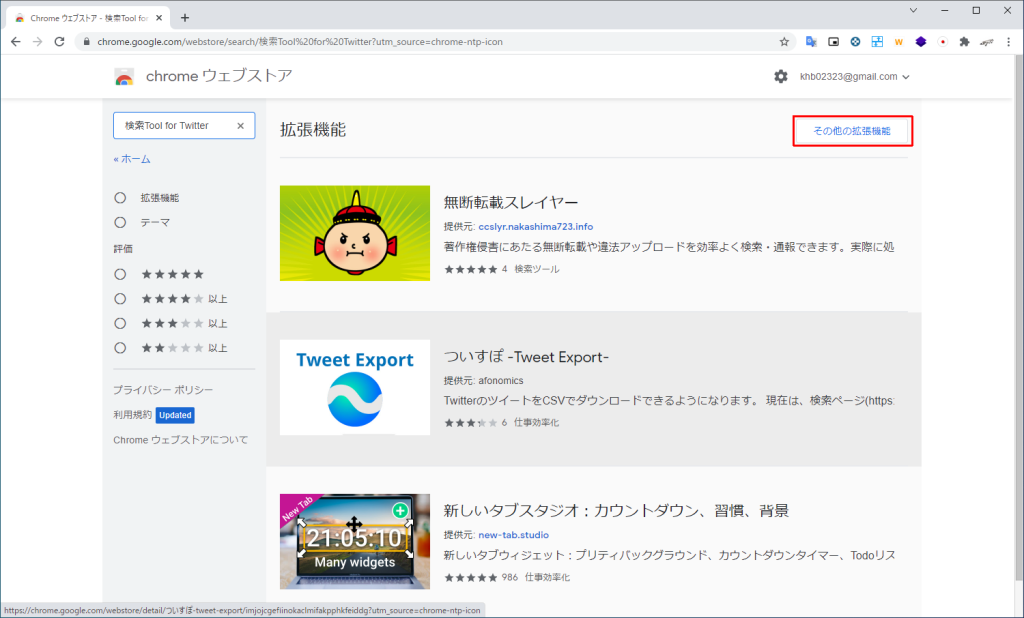Click the purple diamond extension icon
The width and height of the screenshot is (1024, 618).
(921, 41)
